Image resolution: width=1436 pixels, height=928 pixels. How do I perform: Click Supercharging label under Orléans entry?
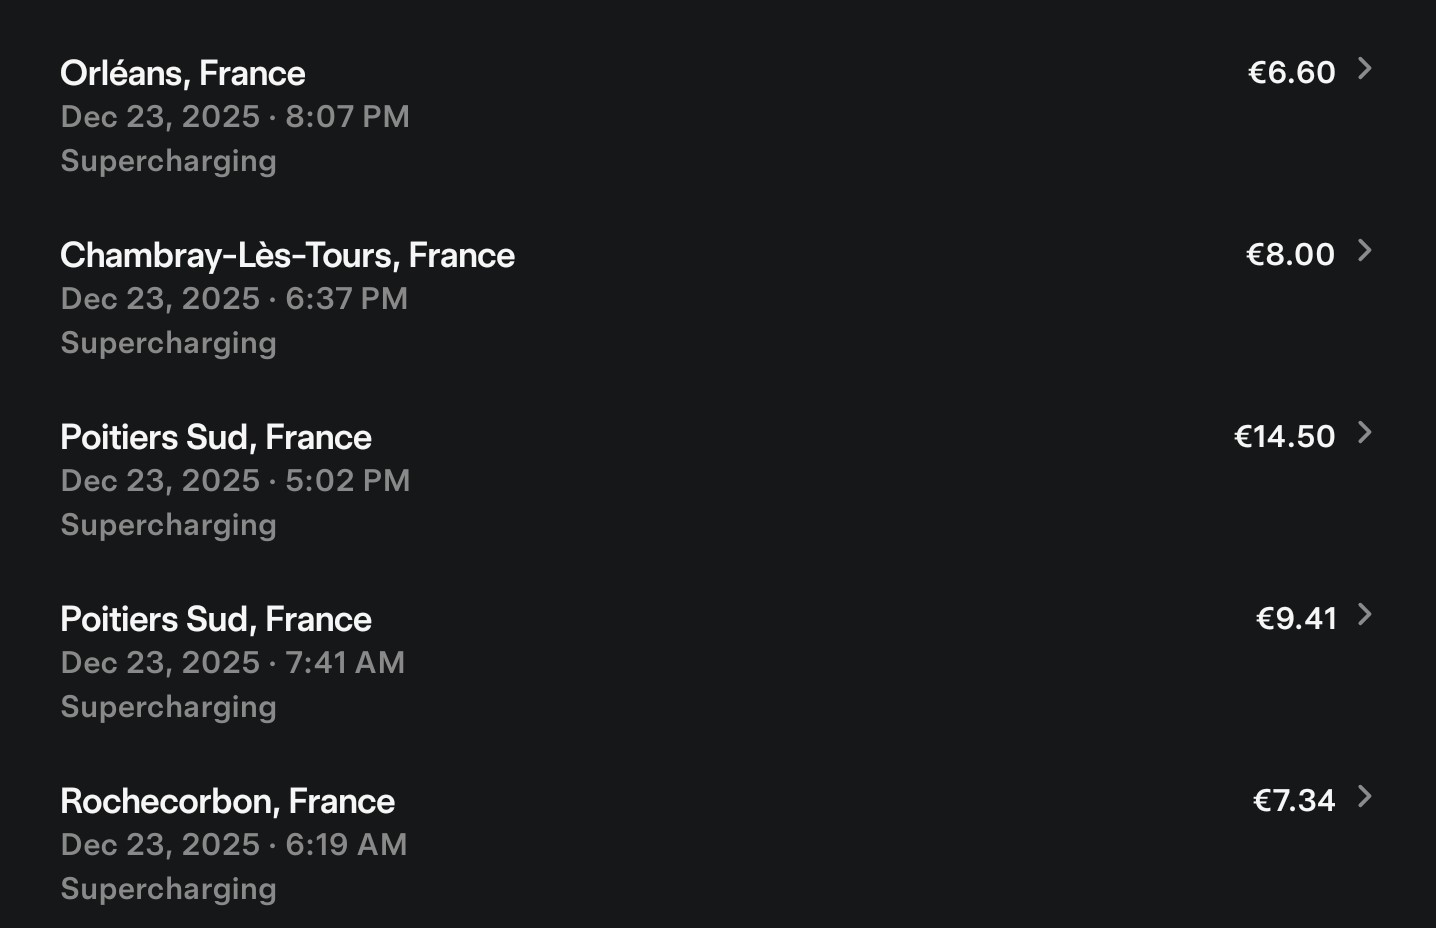[168, 161]
